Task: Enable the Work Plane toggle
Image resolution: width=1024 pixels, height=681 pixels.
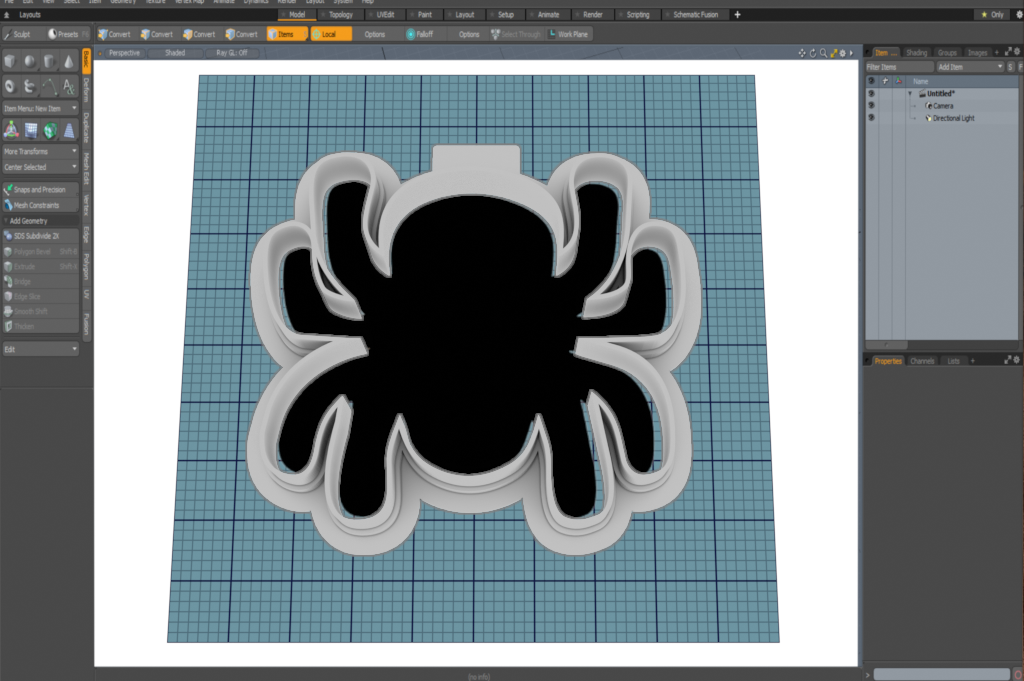Action: 569,33
